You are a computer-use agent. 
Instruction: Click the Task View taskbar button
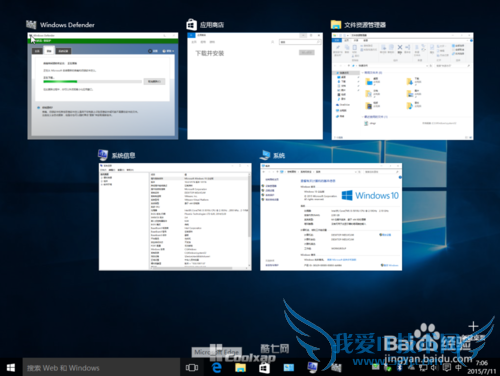tap(192, 367)
